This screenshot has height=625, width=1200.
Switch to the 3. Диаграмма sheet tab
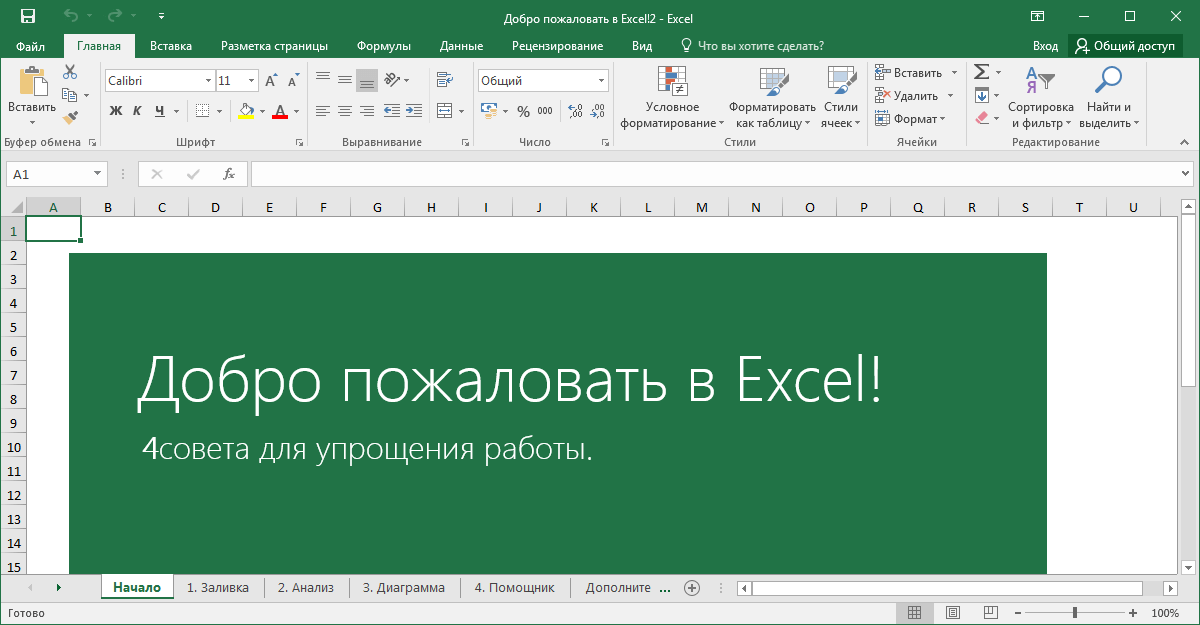pos(403,587)
